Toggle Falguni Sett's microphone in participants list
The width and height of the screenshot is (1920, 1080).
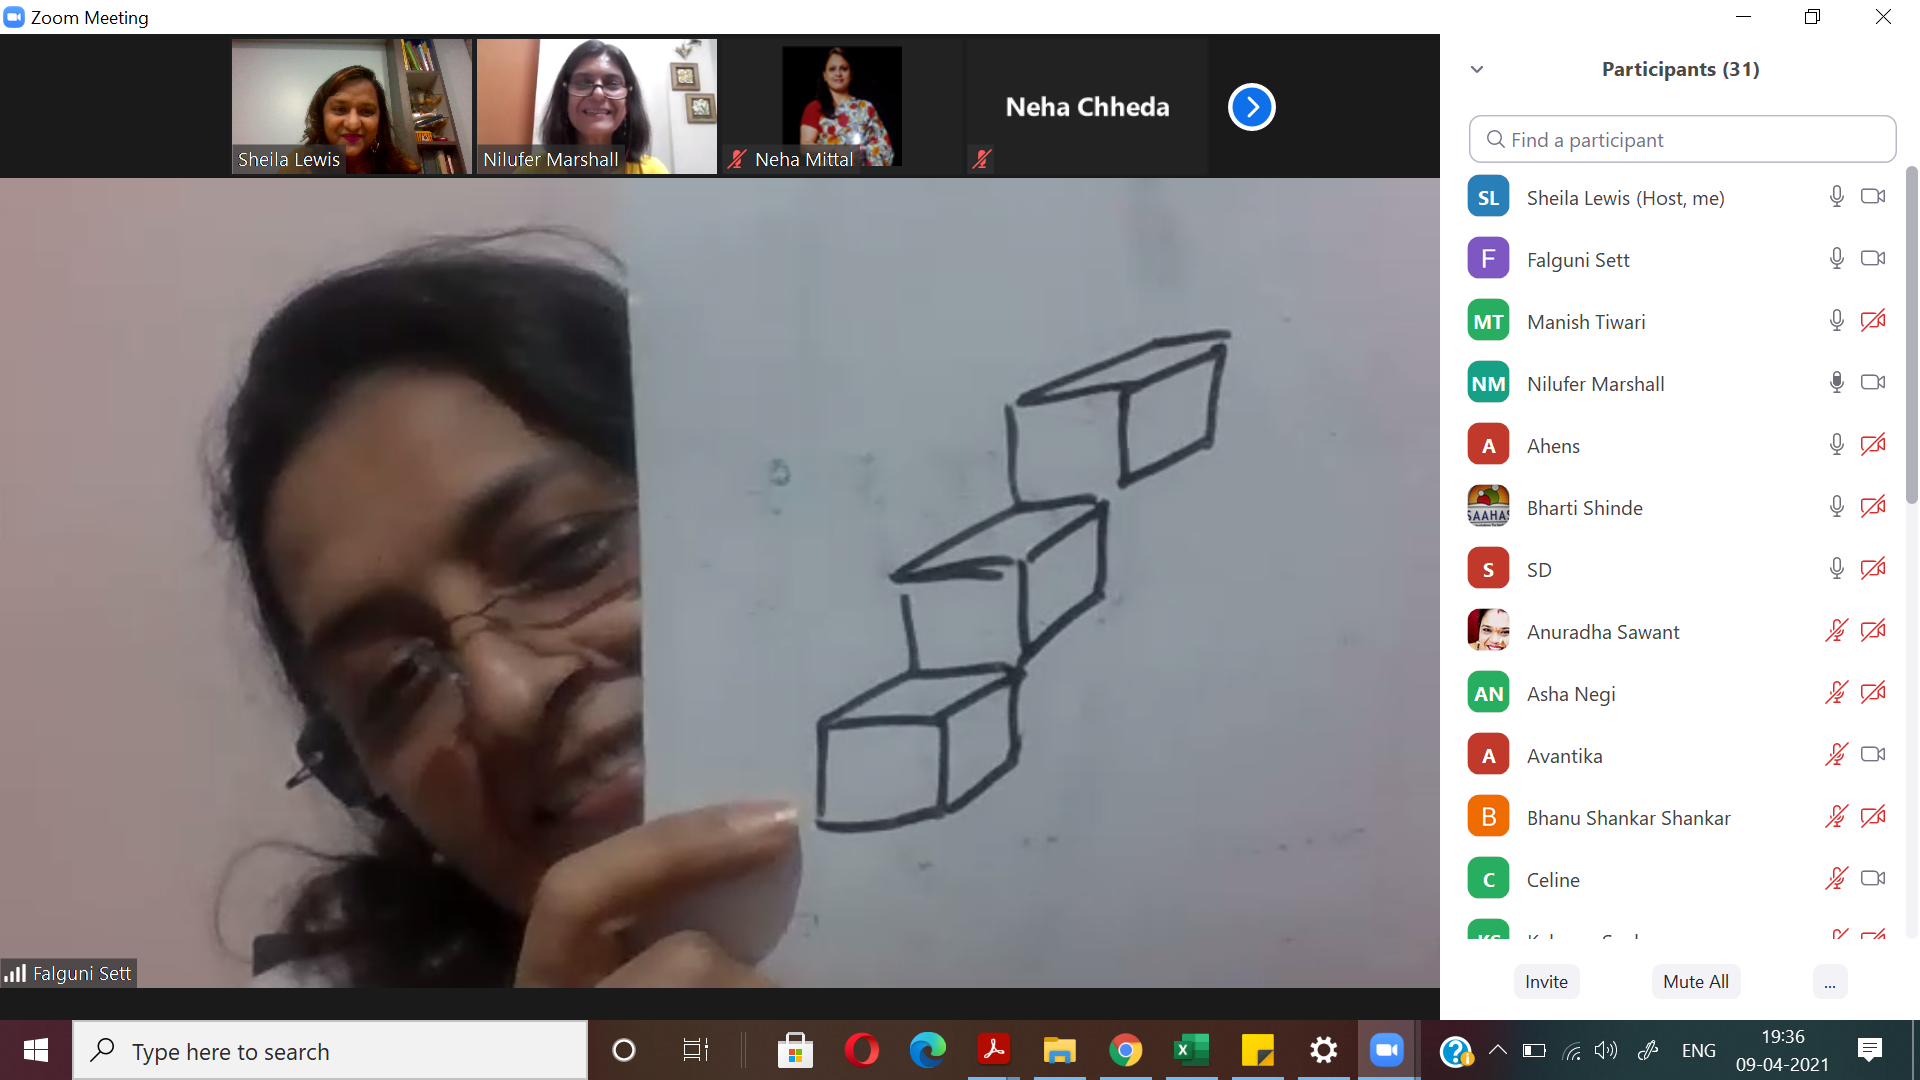[1836, 259]
